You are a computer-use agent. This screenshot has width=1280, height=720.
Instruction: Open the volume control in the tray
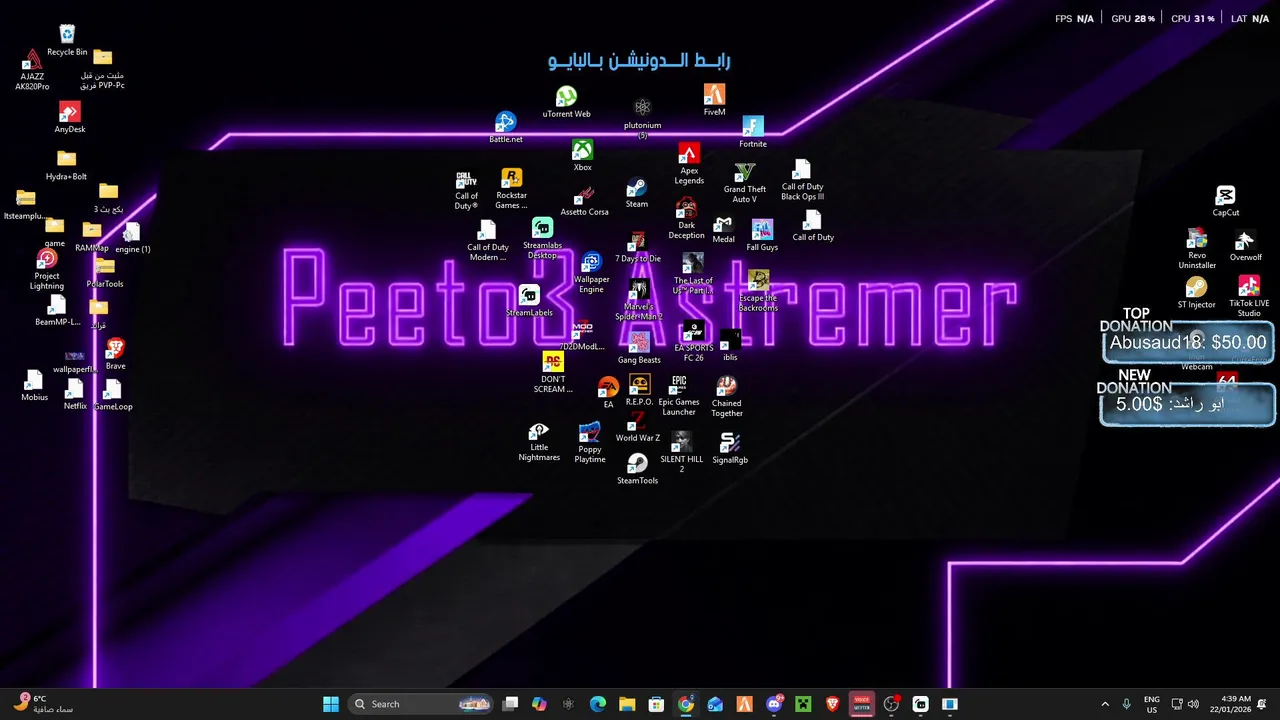(x=1193, y=704)
